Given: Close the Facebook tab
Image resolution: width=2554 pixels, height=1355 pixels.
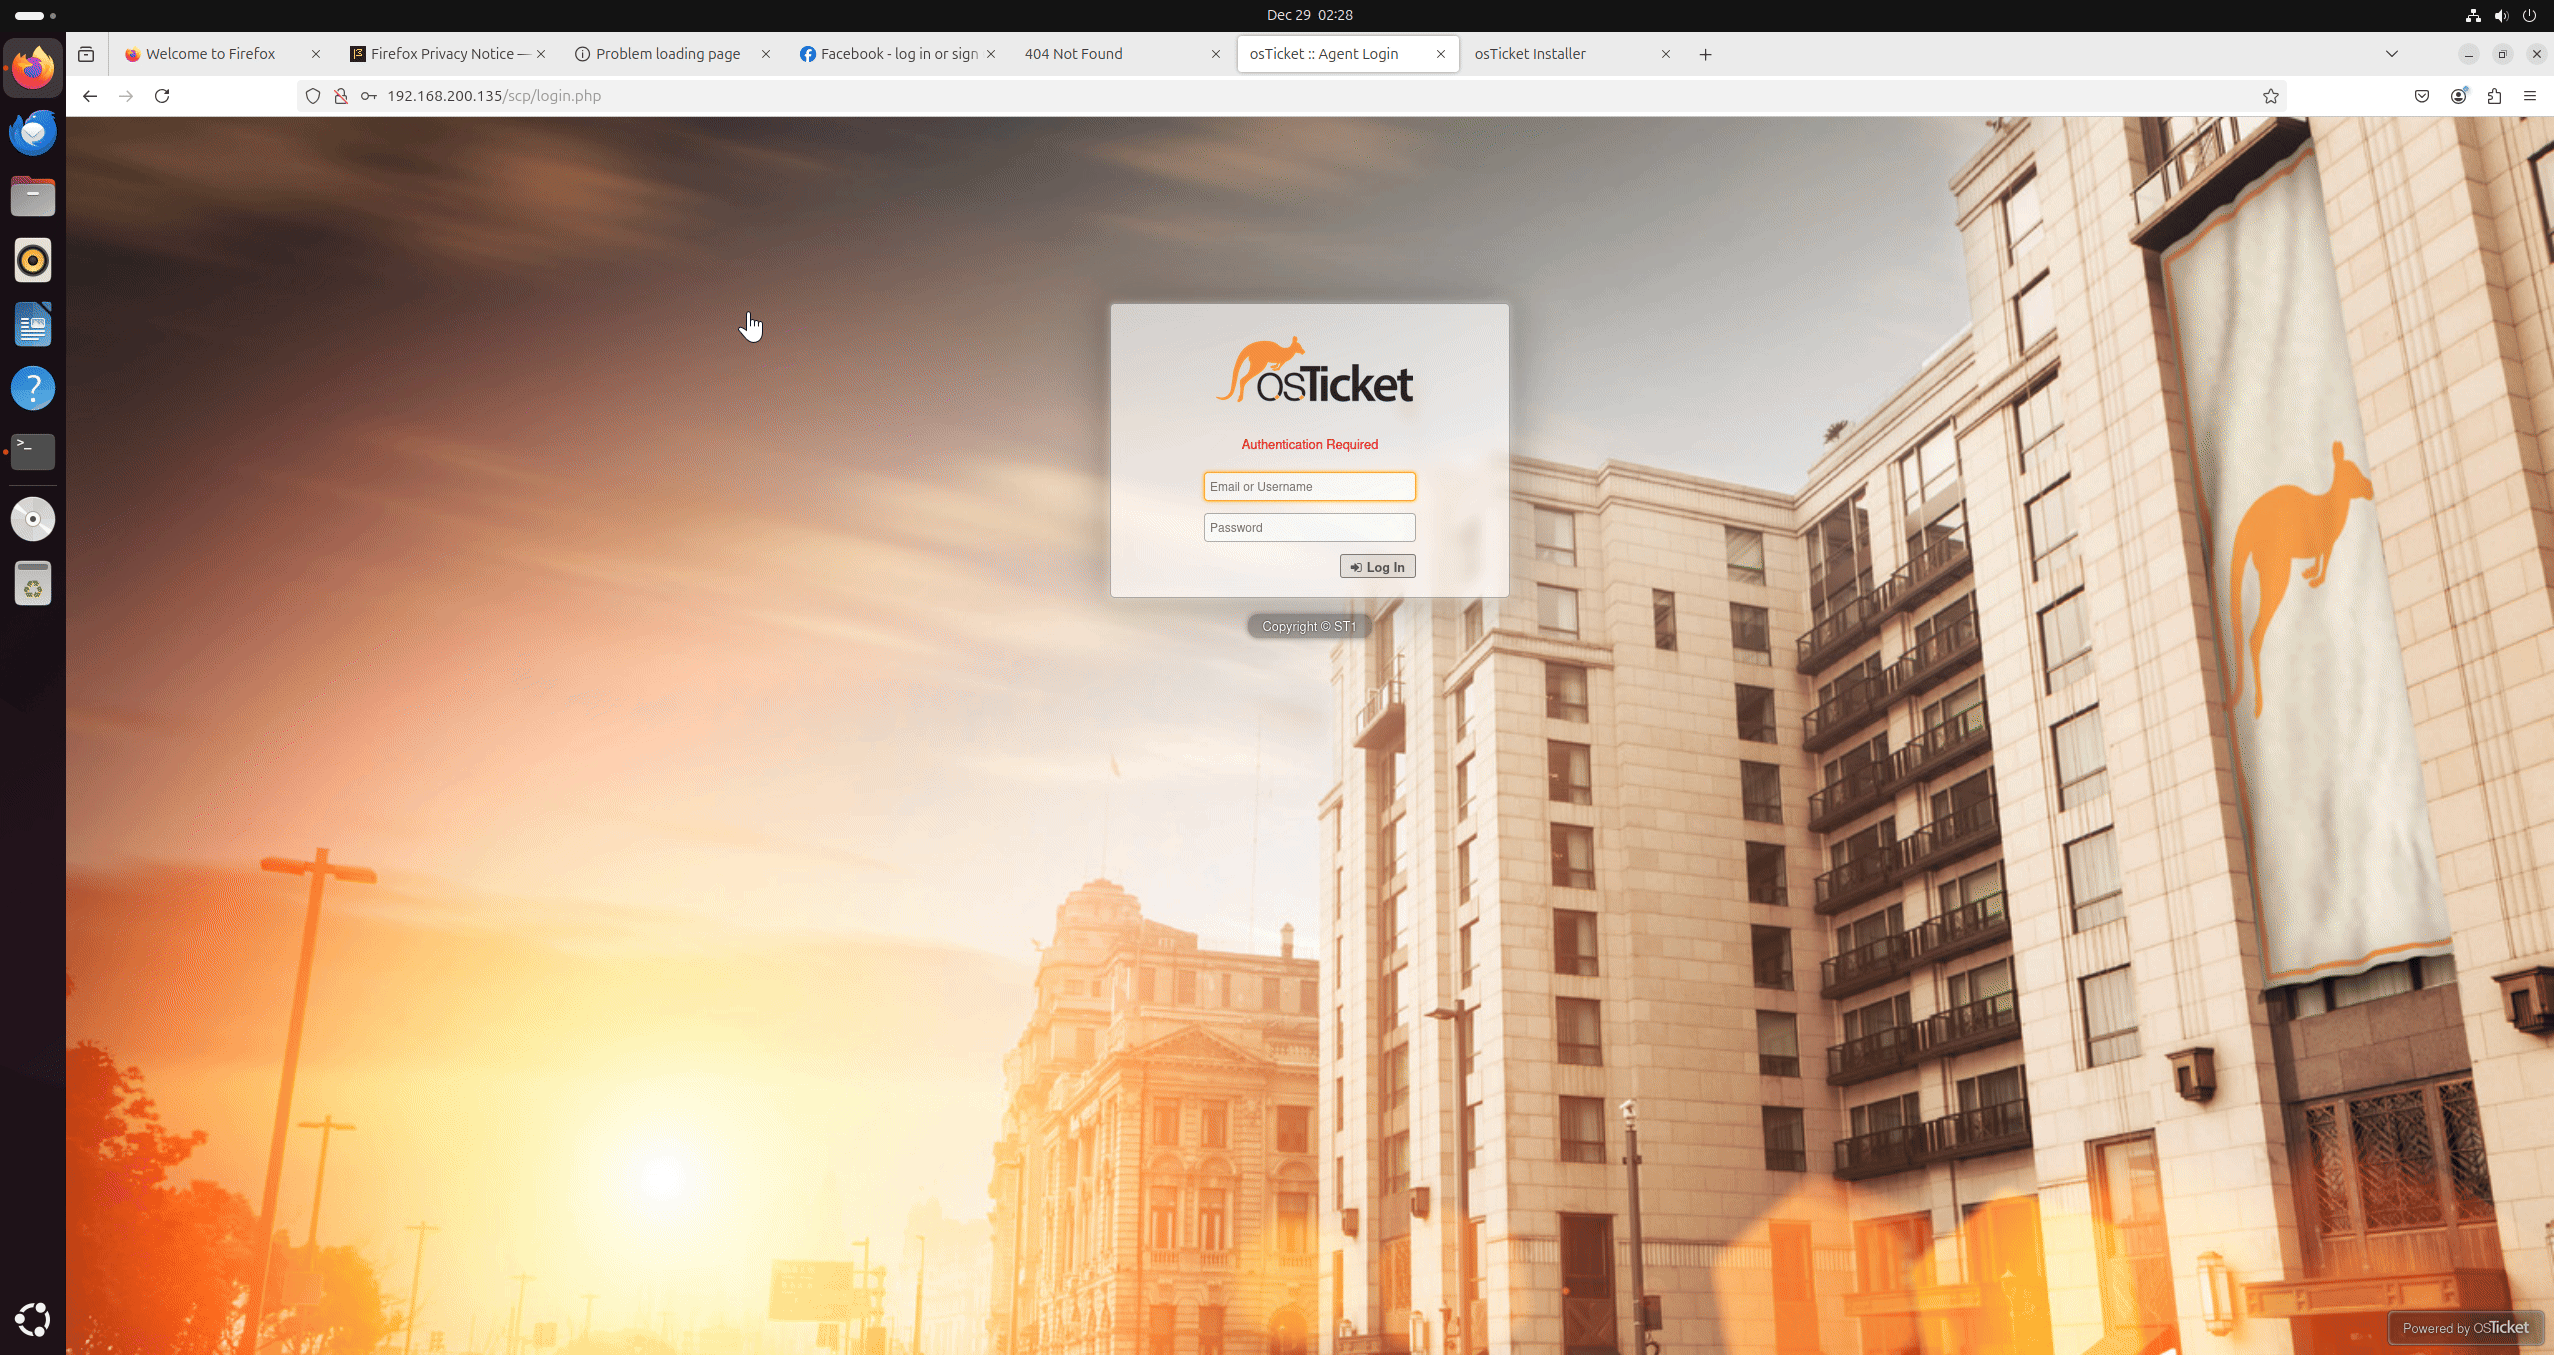Looking at the screenshot, I should click(991, 54).
